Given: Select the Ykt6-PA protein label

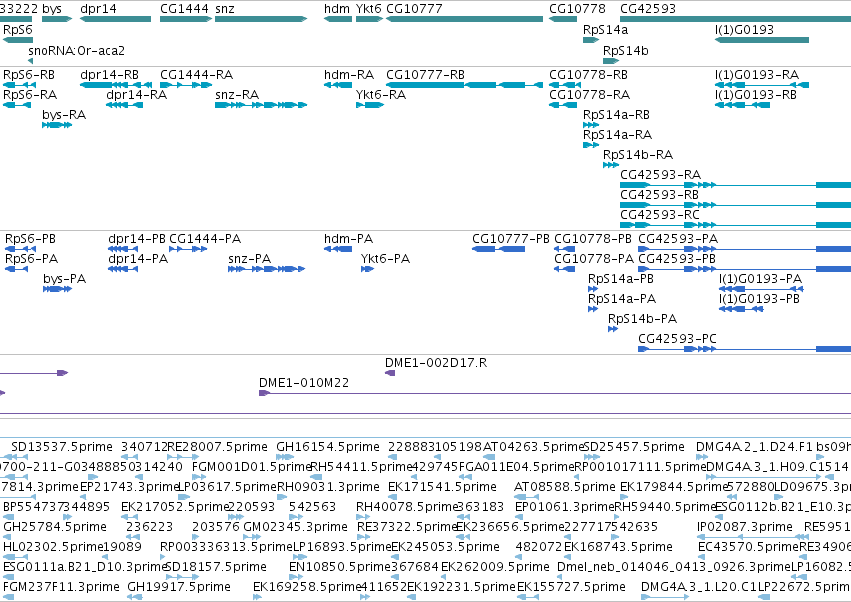Looking at the screenshot, I should click(x=385, y=258).
